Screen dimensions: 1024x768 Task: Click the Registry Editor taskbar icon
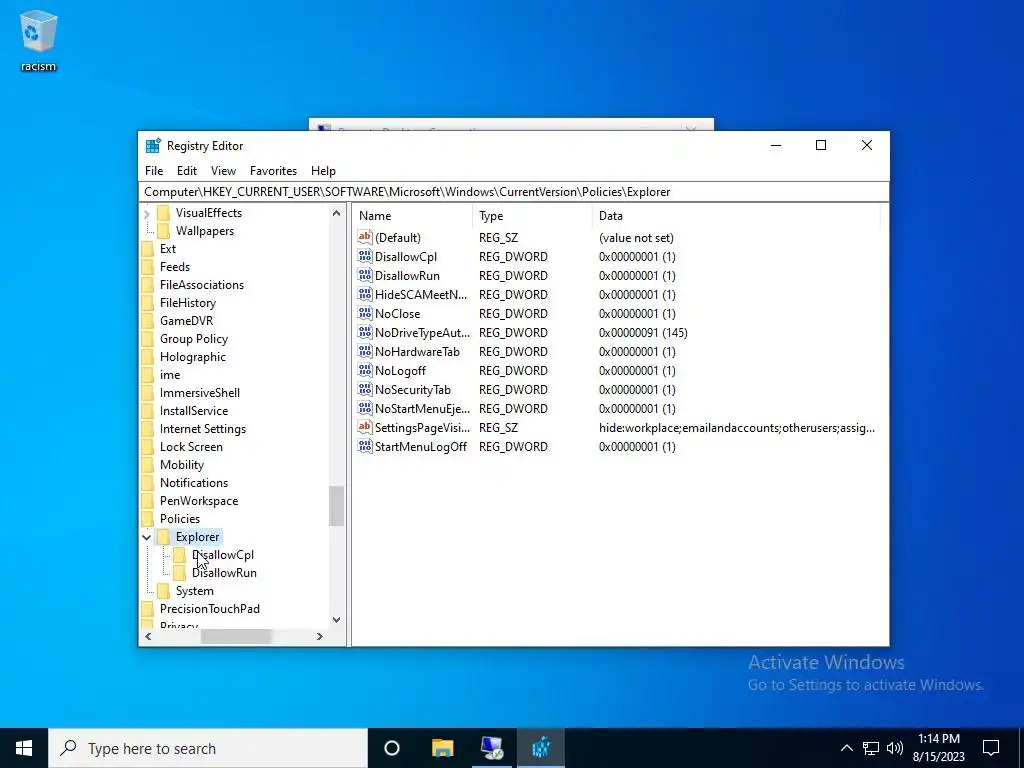[x=541, y=748]
